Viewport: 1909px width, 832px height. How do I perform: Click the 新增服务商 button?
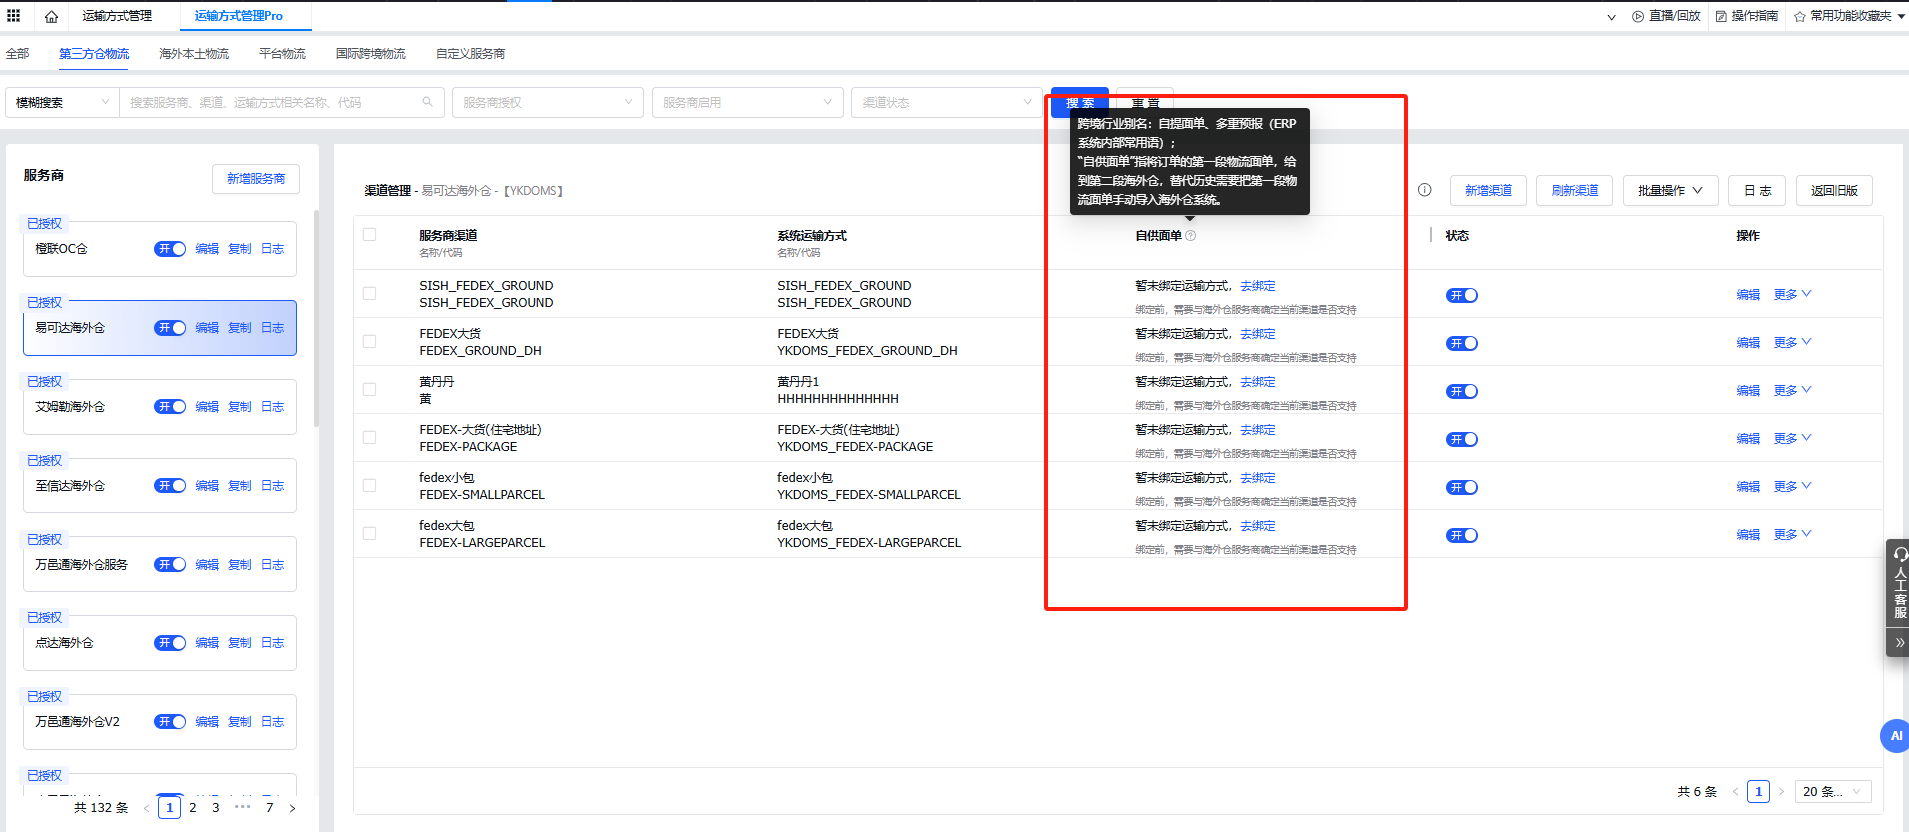pyautogui.click(x=256, y=179)
